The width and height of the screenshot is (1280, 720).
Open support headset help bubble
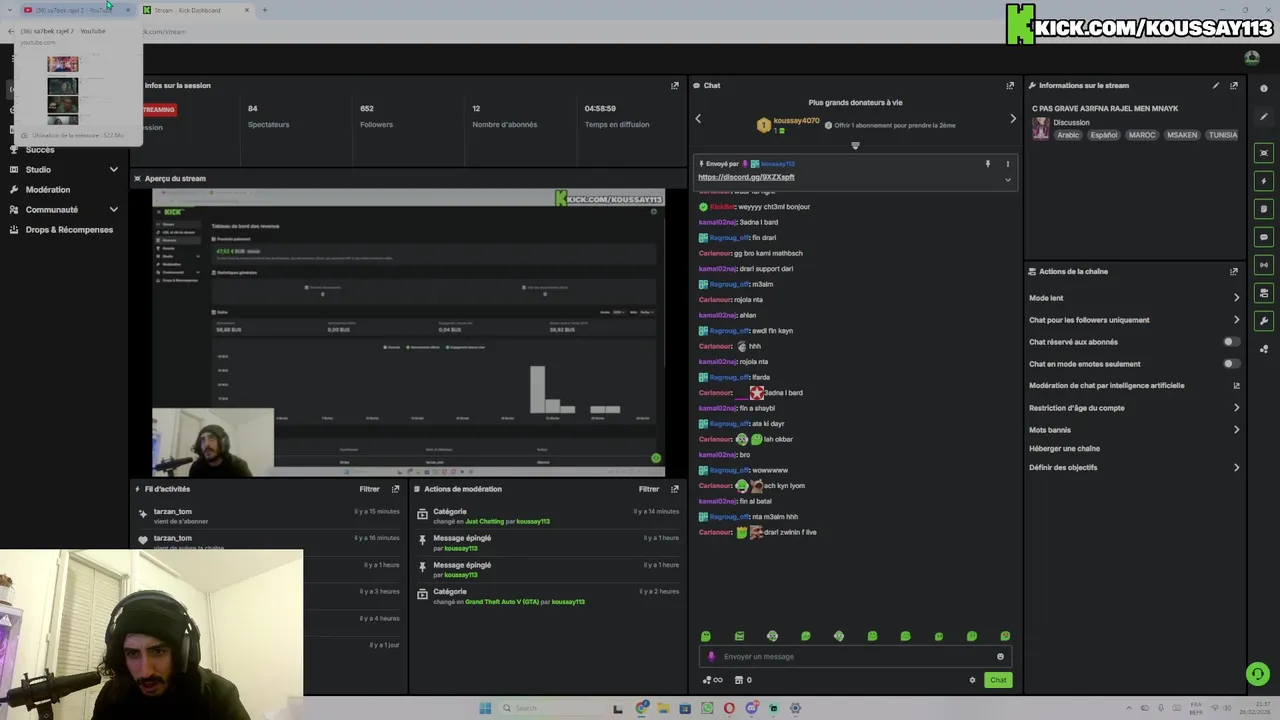click(1258, 674)
